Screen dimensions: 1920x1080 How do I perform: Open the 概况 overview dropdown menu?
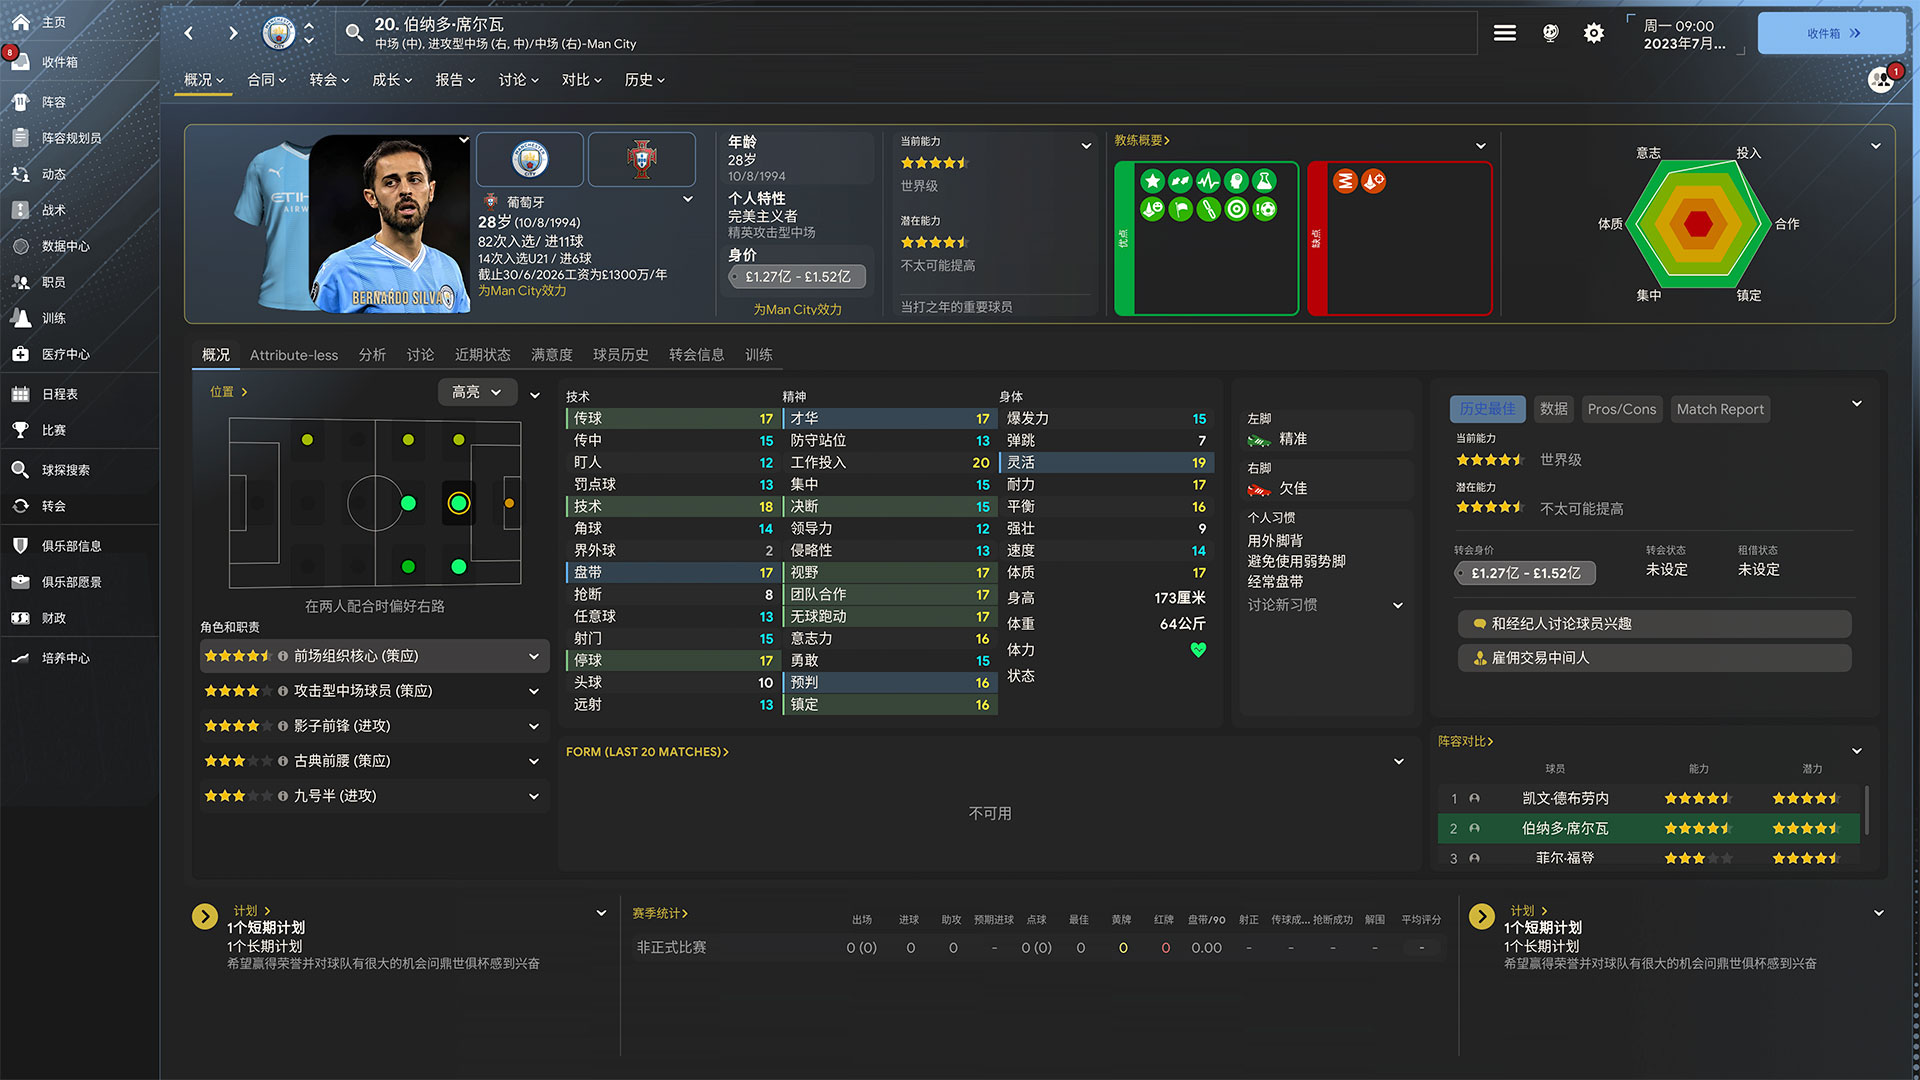[204, 80]
